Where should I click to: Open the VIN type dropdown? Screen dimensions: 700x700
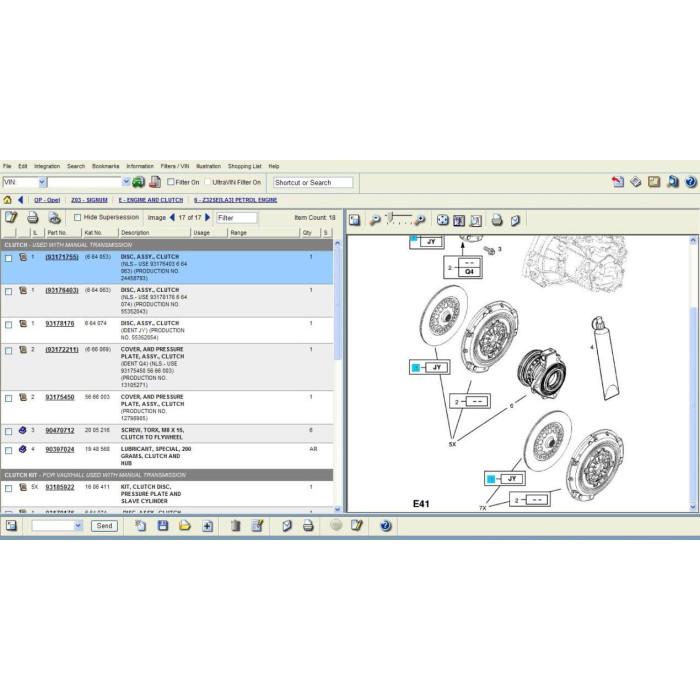(x=42, y=182)
